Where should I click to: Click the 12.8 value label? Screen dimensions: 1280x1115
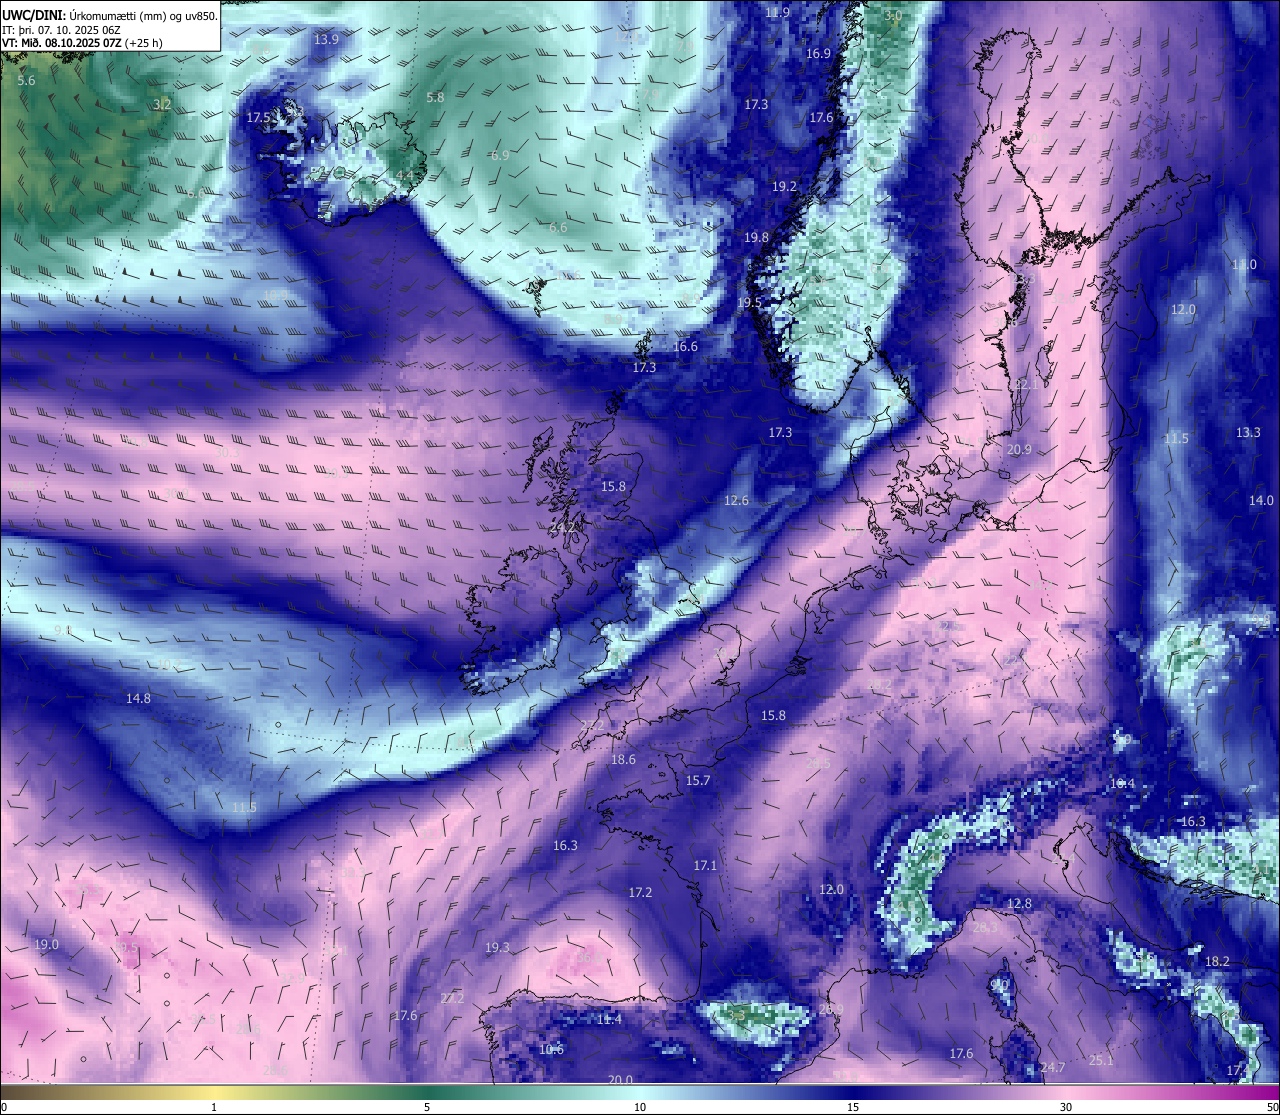(x=1019, y=904)
